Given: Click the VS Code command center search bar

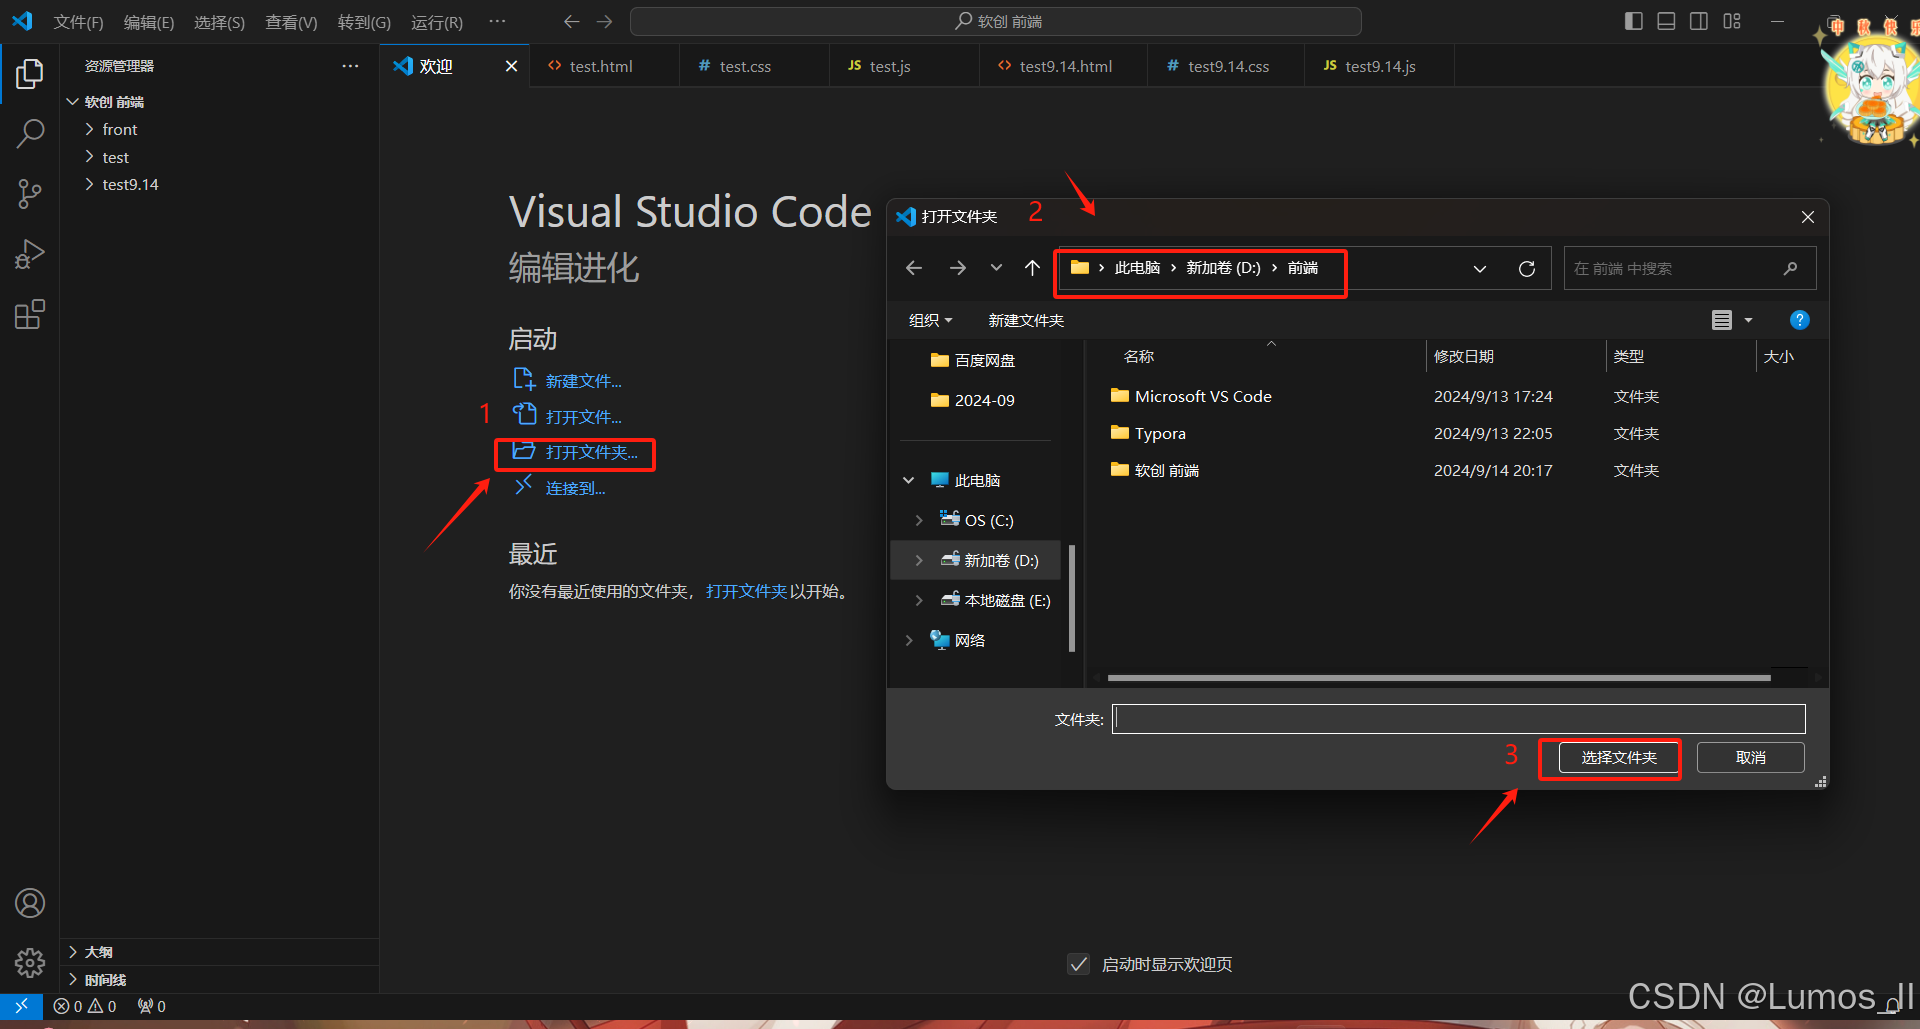Looking at the screenshot, I should [x=996, y=21].
